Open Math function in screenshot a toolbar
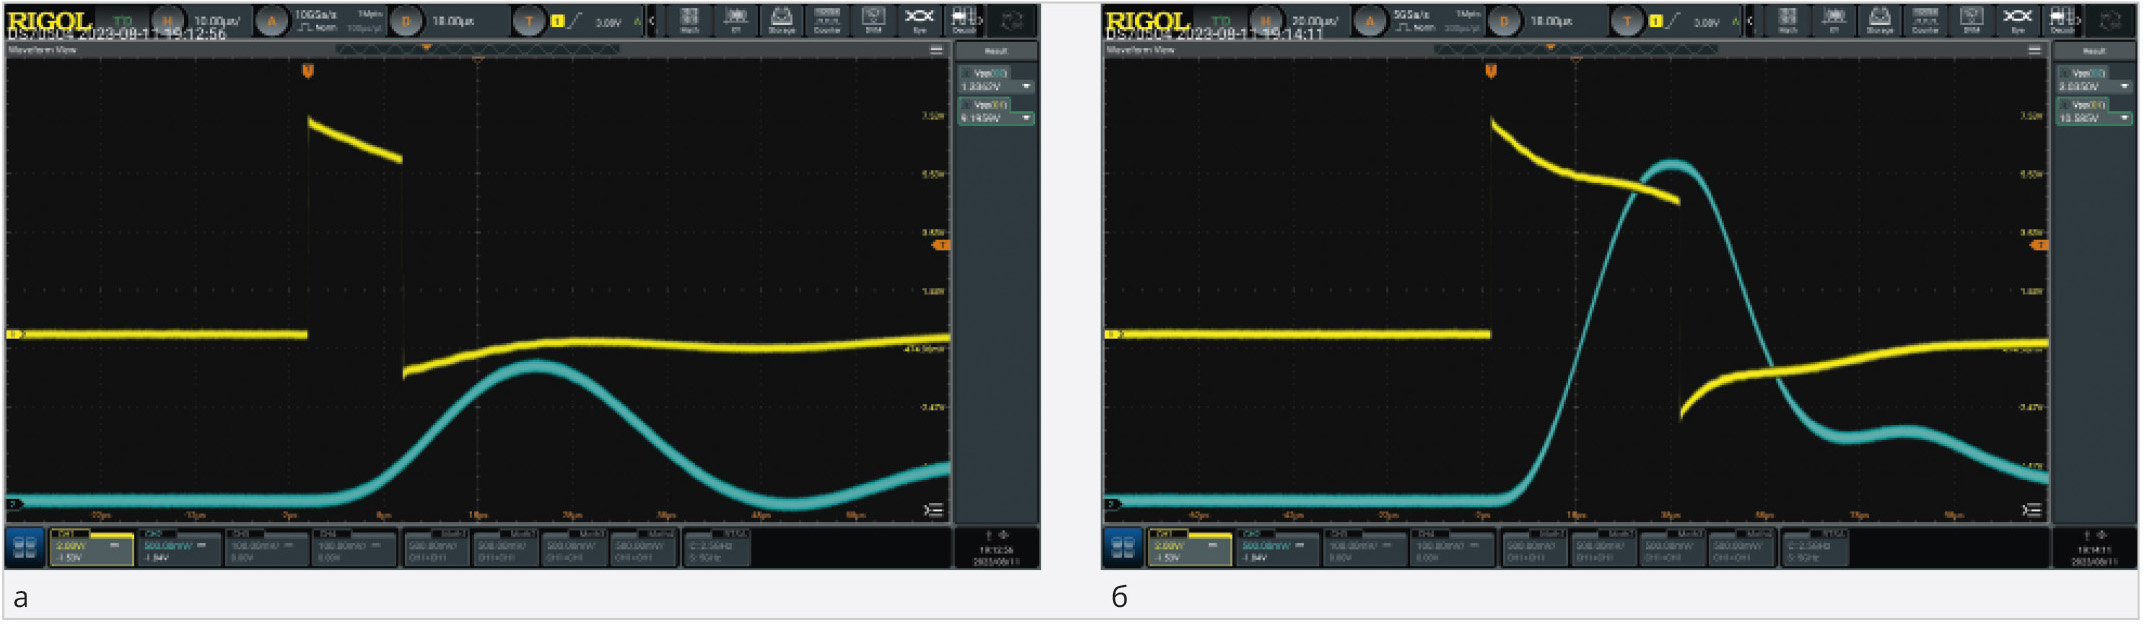Image resolution: width=2143 pixels, height=624 pixels. tap(690, 20)
